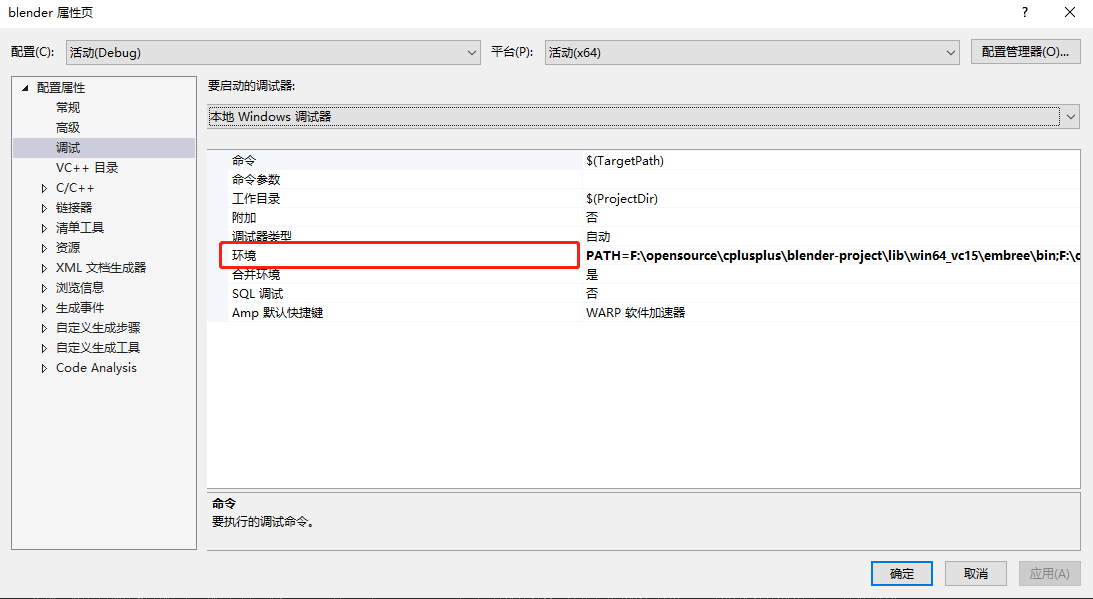
Task: Select the 自定义生成步骤 label in the tree
Action: [98, 328]
